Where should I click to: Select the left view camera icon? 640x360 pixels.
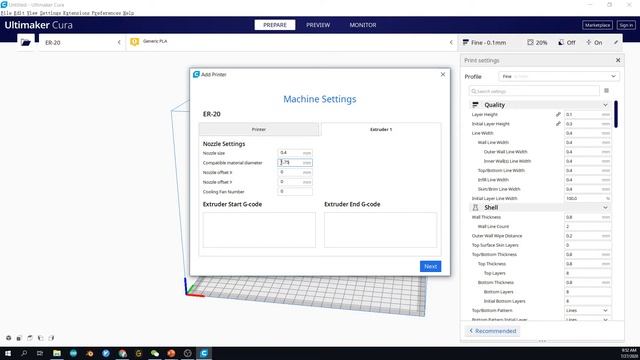coord(40,338)
